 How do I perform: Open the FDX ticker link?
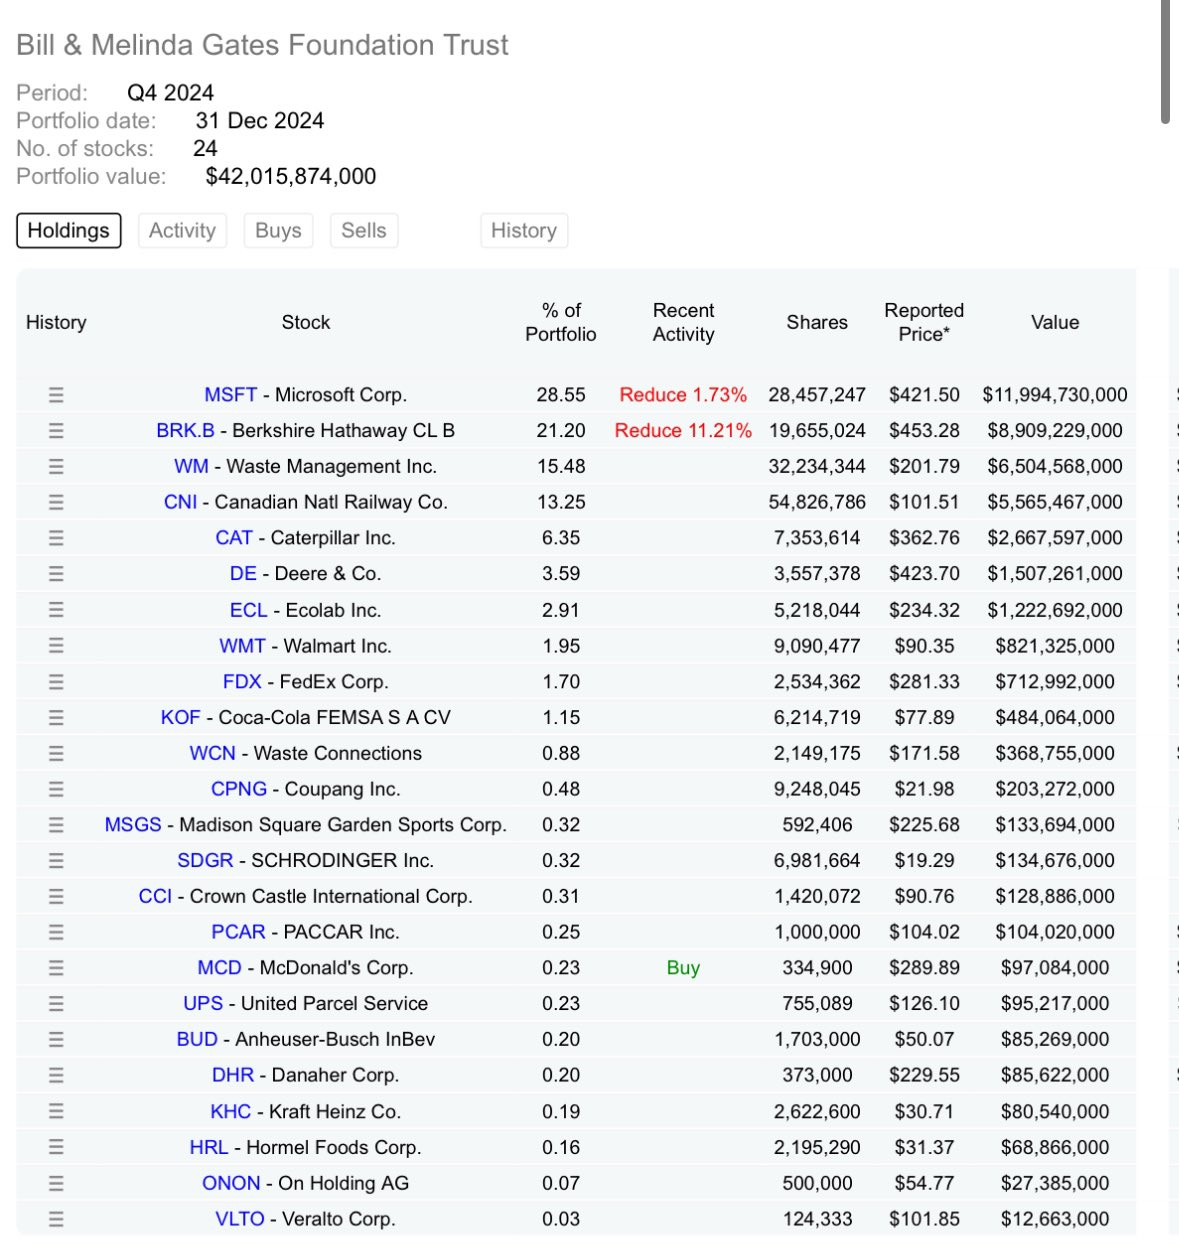[242, 682]
